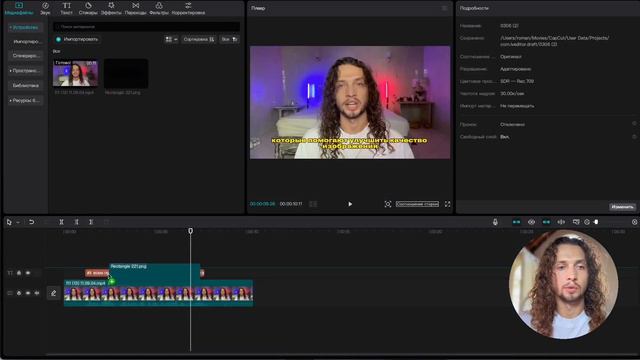This screenshot has height=360, width=640.
Task: Choose the selection cursor tool
Action: point(9,222)
